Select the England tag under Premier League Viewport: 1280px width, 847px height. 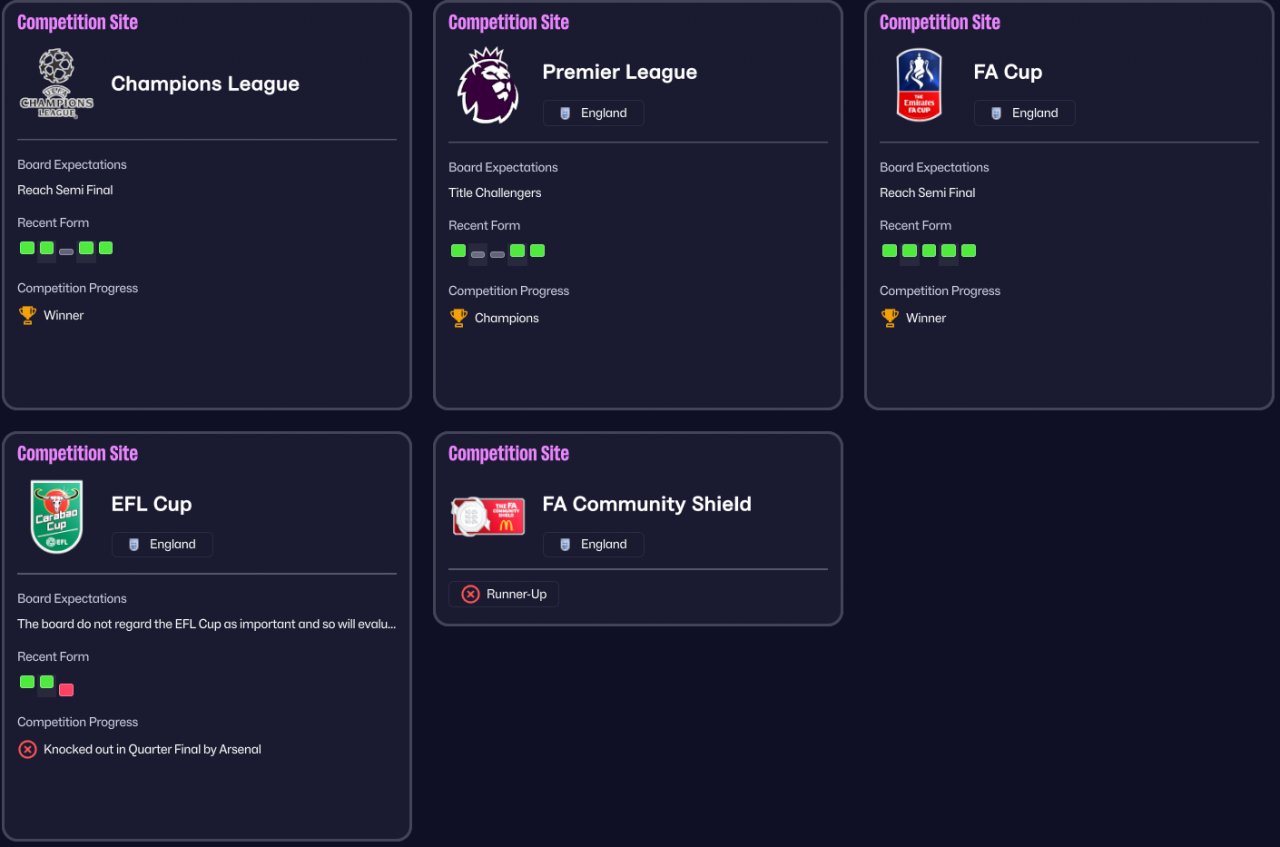click(x=593, y=113)
